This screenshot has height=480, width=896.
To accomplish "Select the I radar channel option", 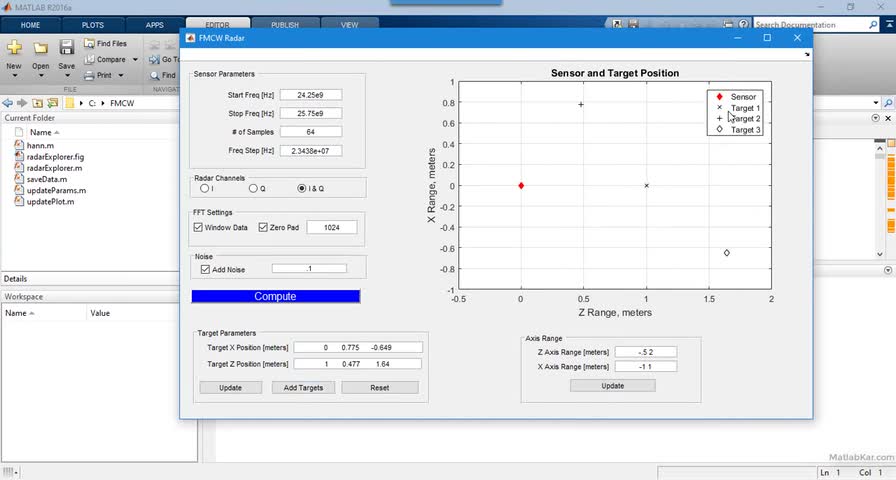I will pyautogui.click(x=204, y=188).
